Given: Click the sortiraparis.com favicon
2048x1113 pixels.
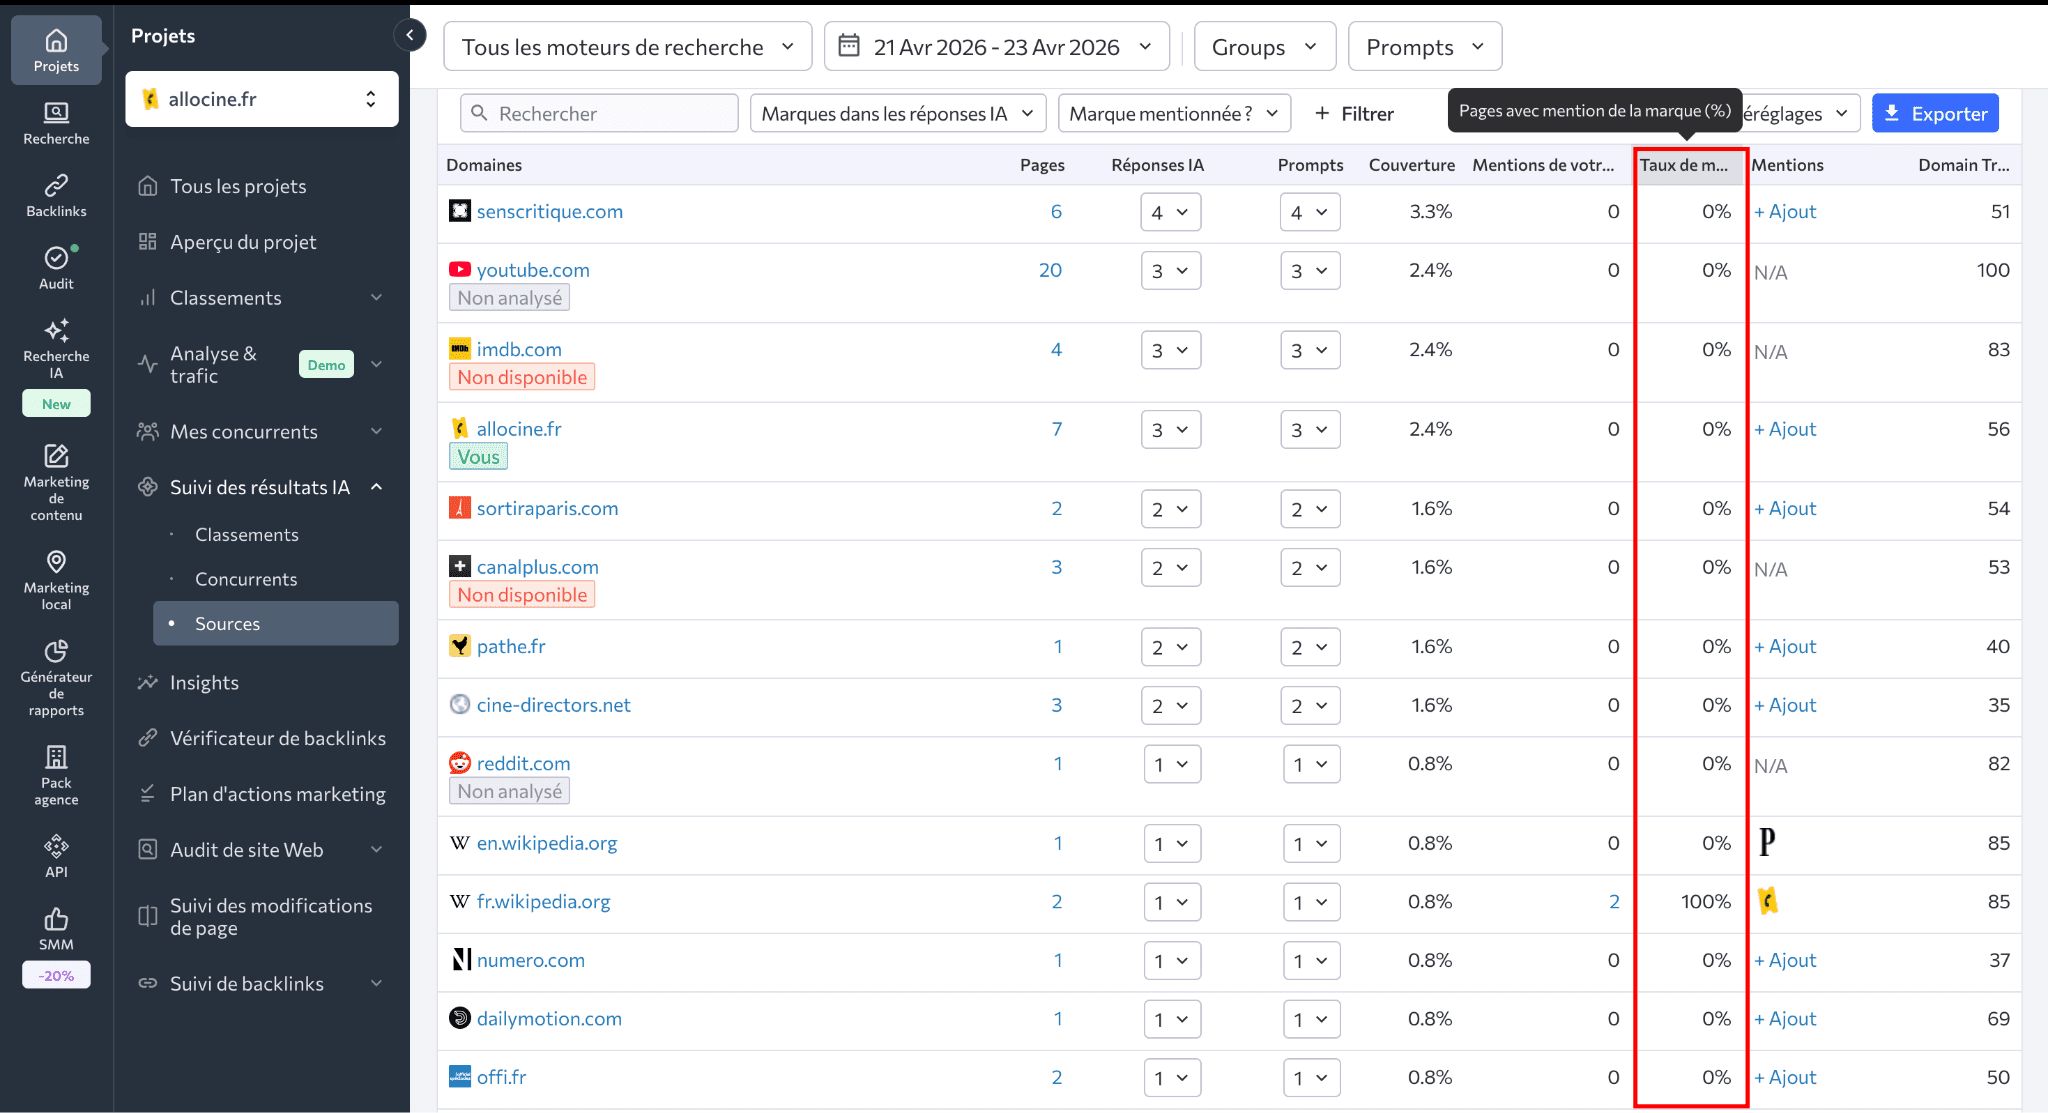Looking at the screenshot, I should (460, 508).
